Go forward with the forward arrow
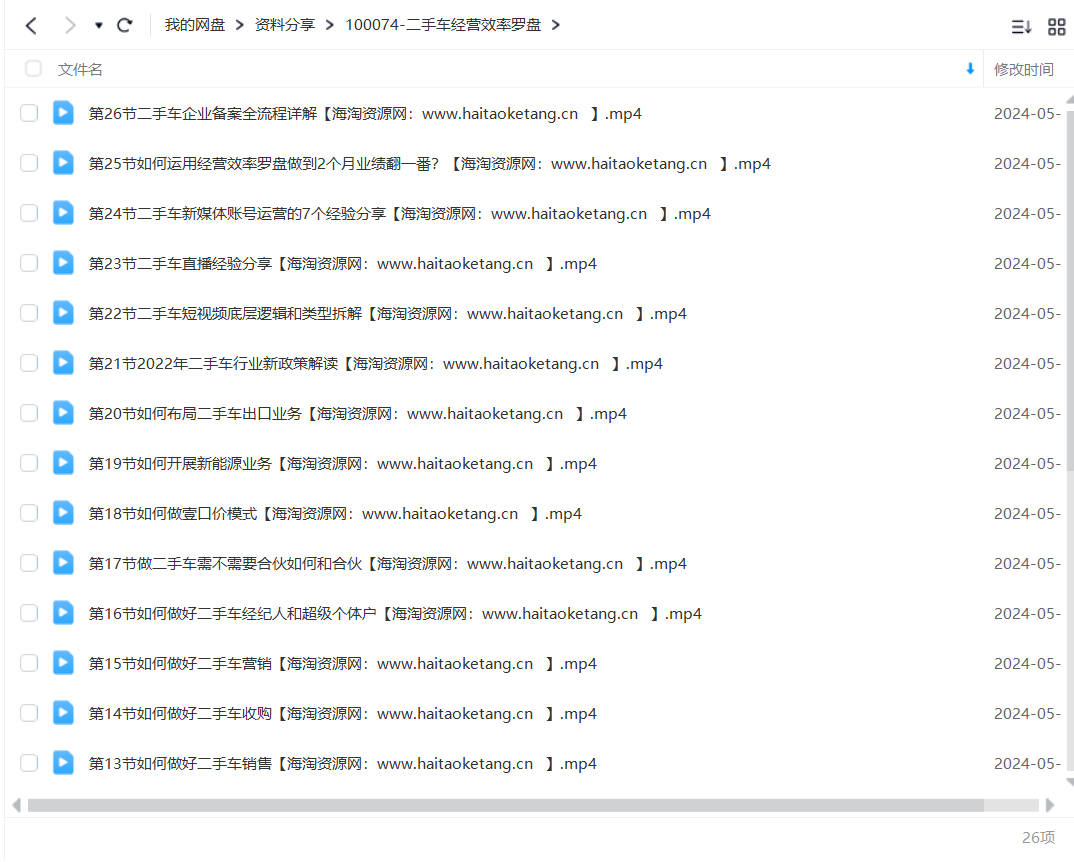This screenshot has height=862, width=1074. pos(69,25)
